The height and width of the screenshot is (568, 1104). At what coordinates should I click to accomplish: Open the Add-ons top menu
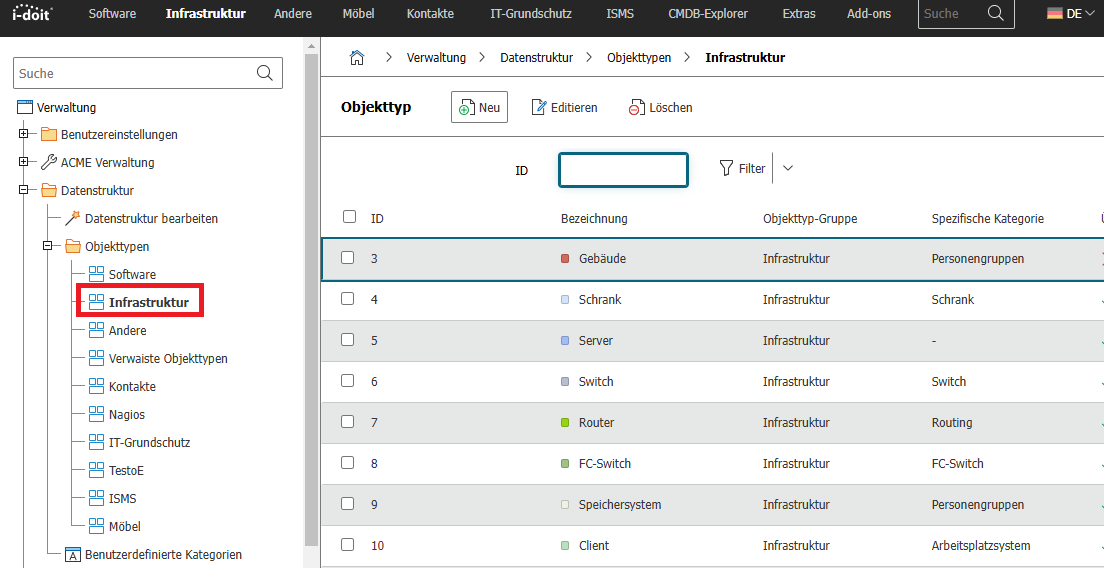click(868, 13)
